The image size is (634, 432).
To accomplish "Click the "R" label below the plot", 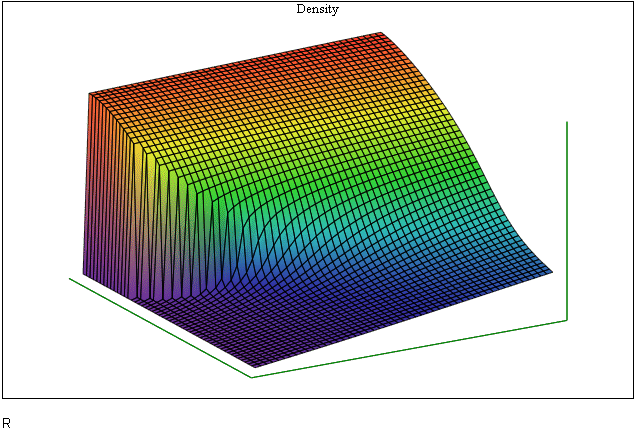I will 6,424.
